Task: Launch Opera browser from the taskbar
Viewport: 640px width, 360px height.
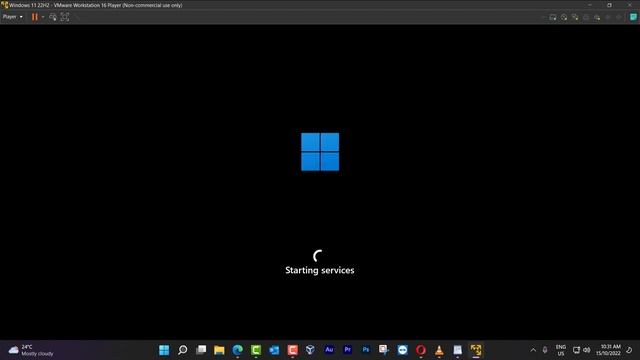Action: tap(421, 350)
